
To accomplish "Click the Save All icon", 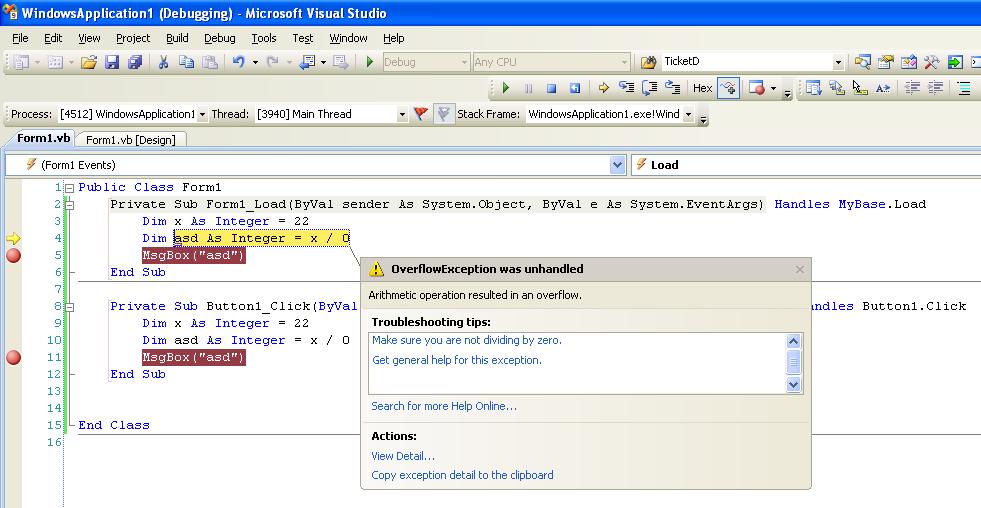I will 135,62.
